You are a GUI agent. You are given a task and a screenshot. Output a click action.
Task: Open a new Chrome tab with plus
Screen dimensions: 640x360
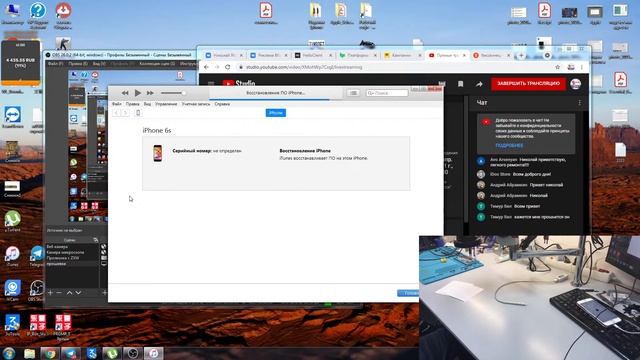click(x=521, y=55)
